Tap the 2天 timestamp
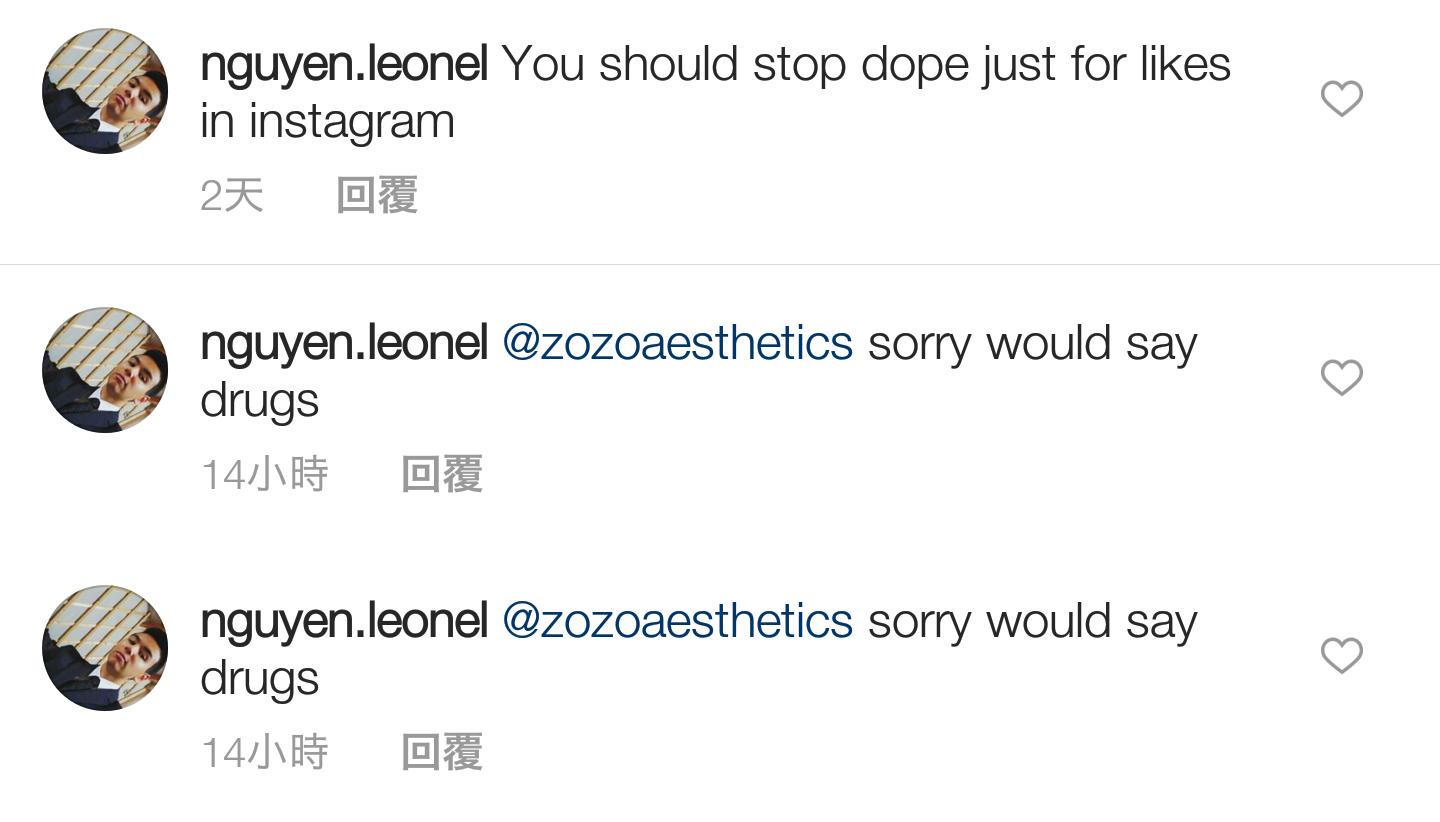This screenshot has width=1440, height=822. (232, 195)
